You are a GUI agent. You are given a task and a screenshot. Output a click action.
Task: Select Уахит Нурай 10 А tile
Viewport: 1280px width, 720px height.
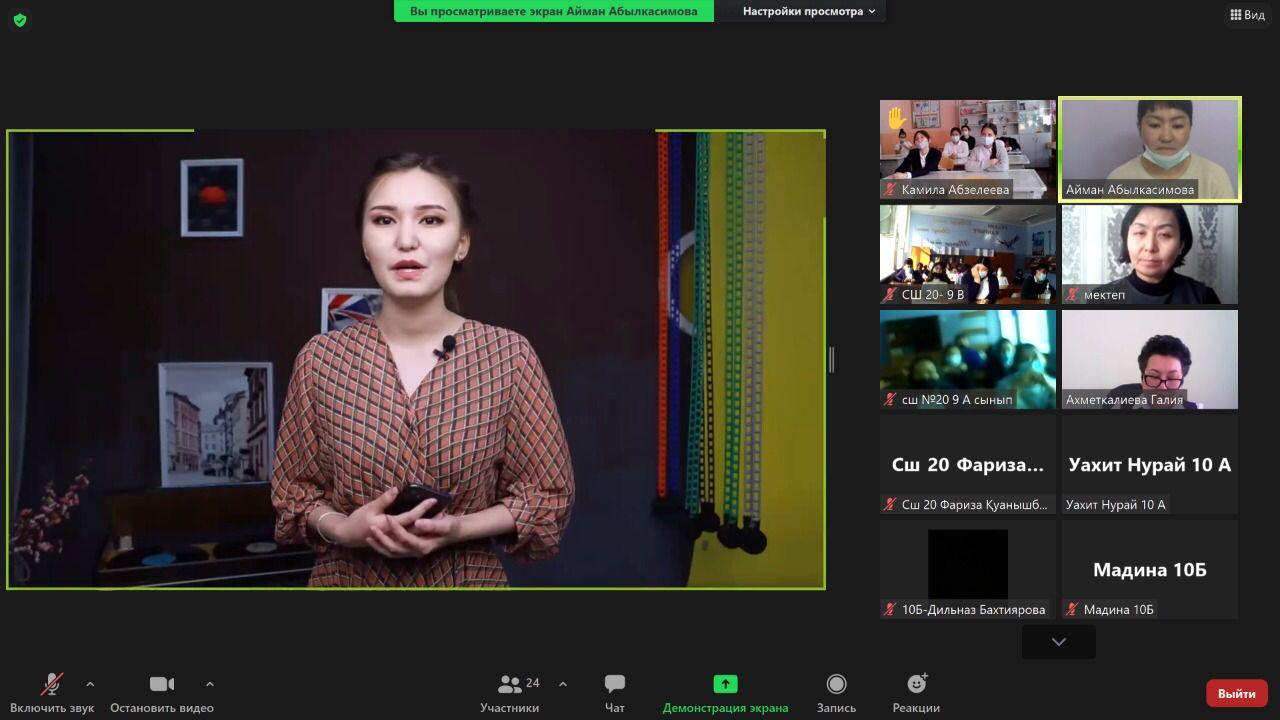1149,464
